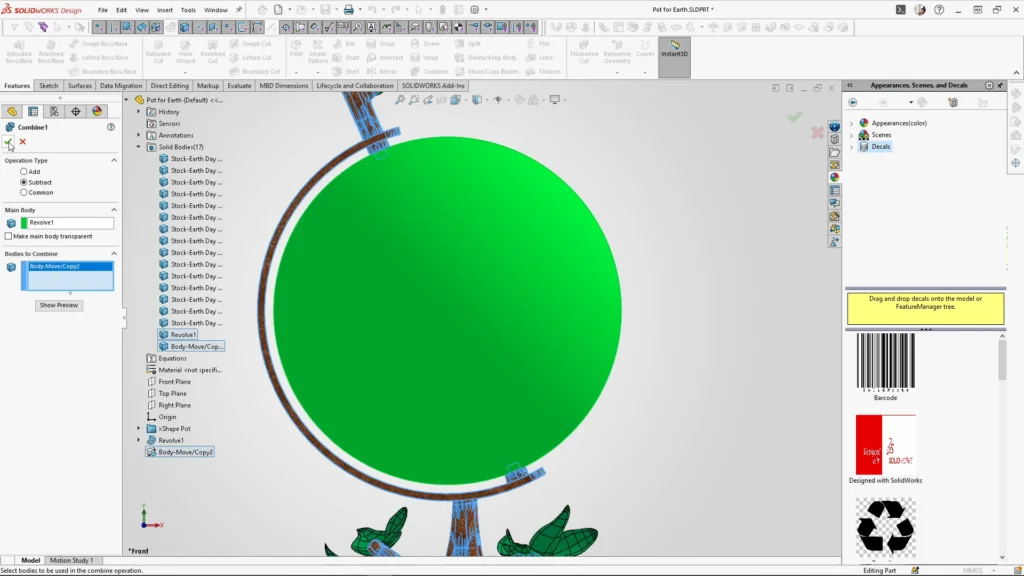The image size is (1024, 576).
Task: Switch to the FeatureManager design tree tab icon
Action: pyautogui.click(x=12, y=112)
